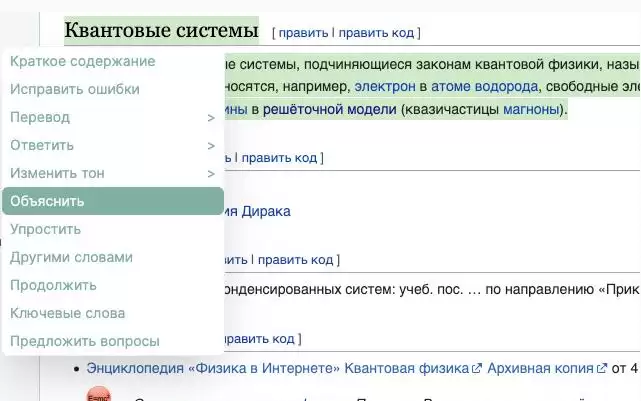641x401 pixels.
Task: Click the partially hidden править код link above Энциклопедия
Action: pos(259,339)
